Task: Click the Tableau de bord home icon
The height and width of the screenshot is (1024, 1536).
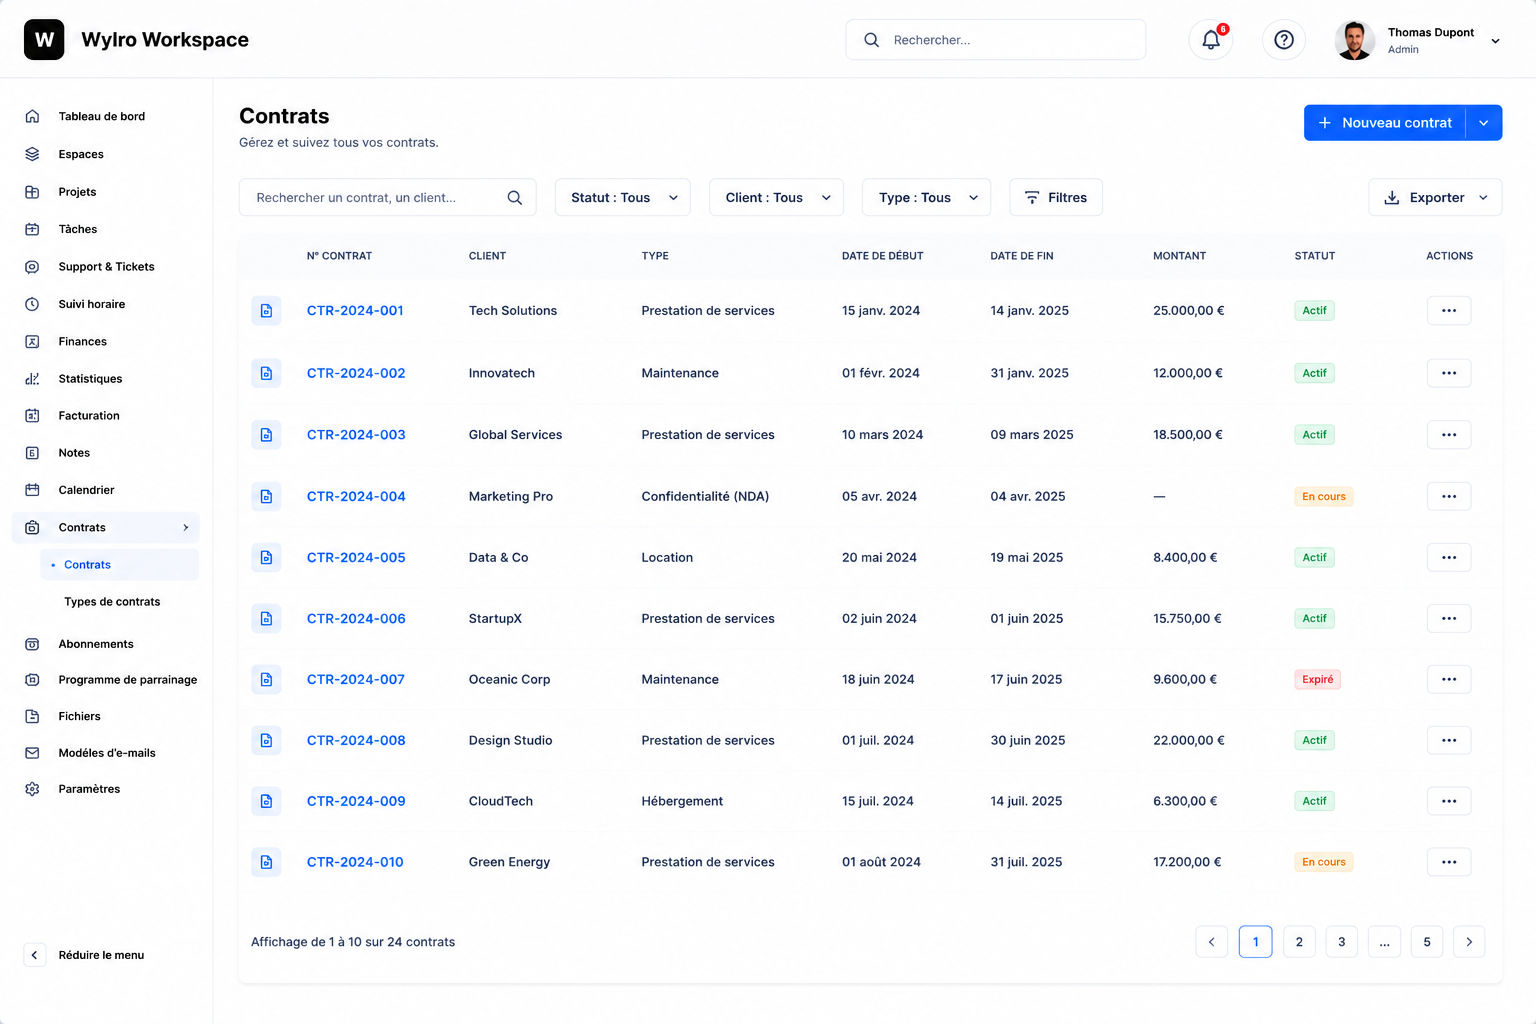Action: [x=32, y=116]
